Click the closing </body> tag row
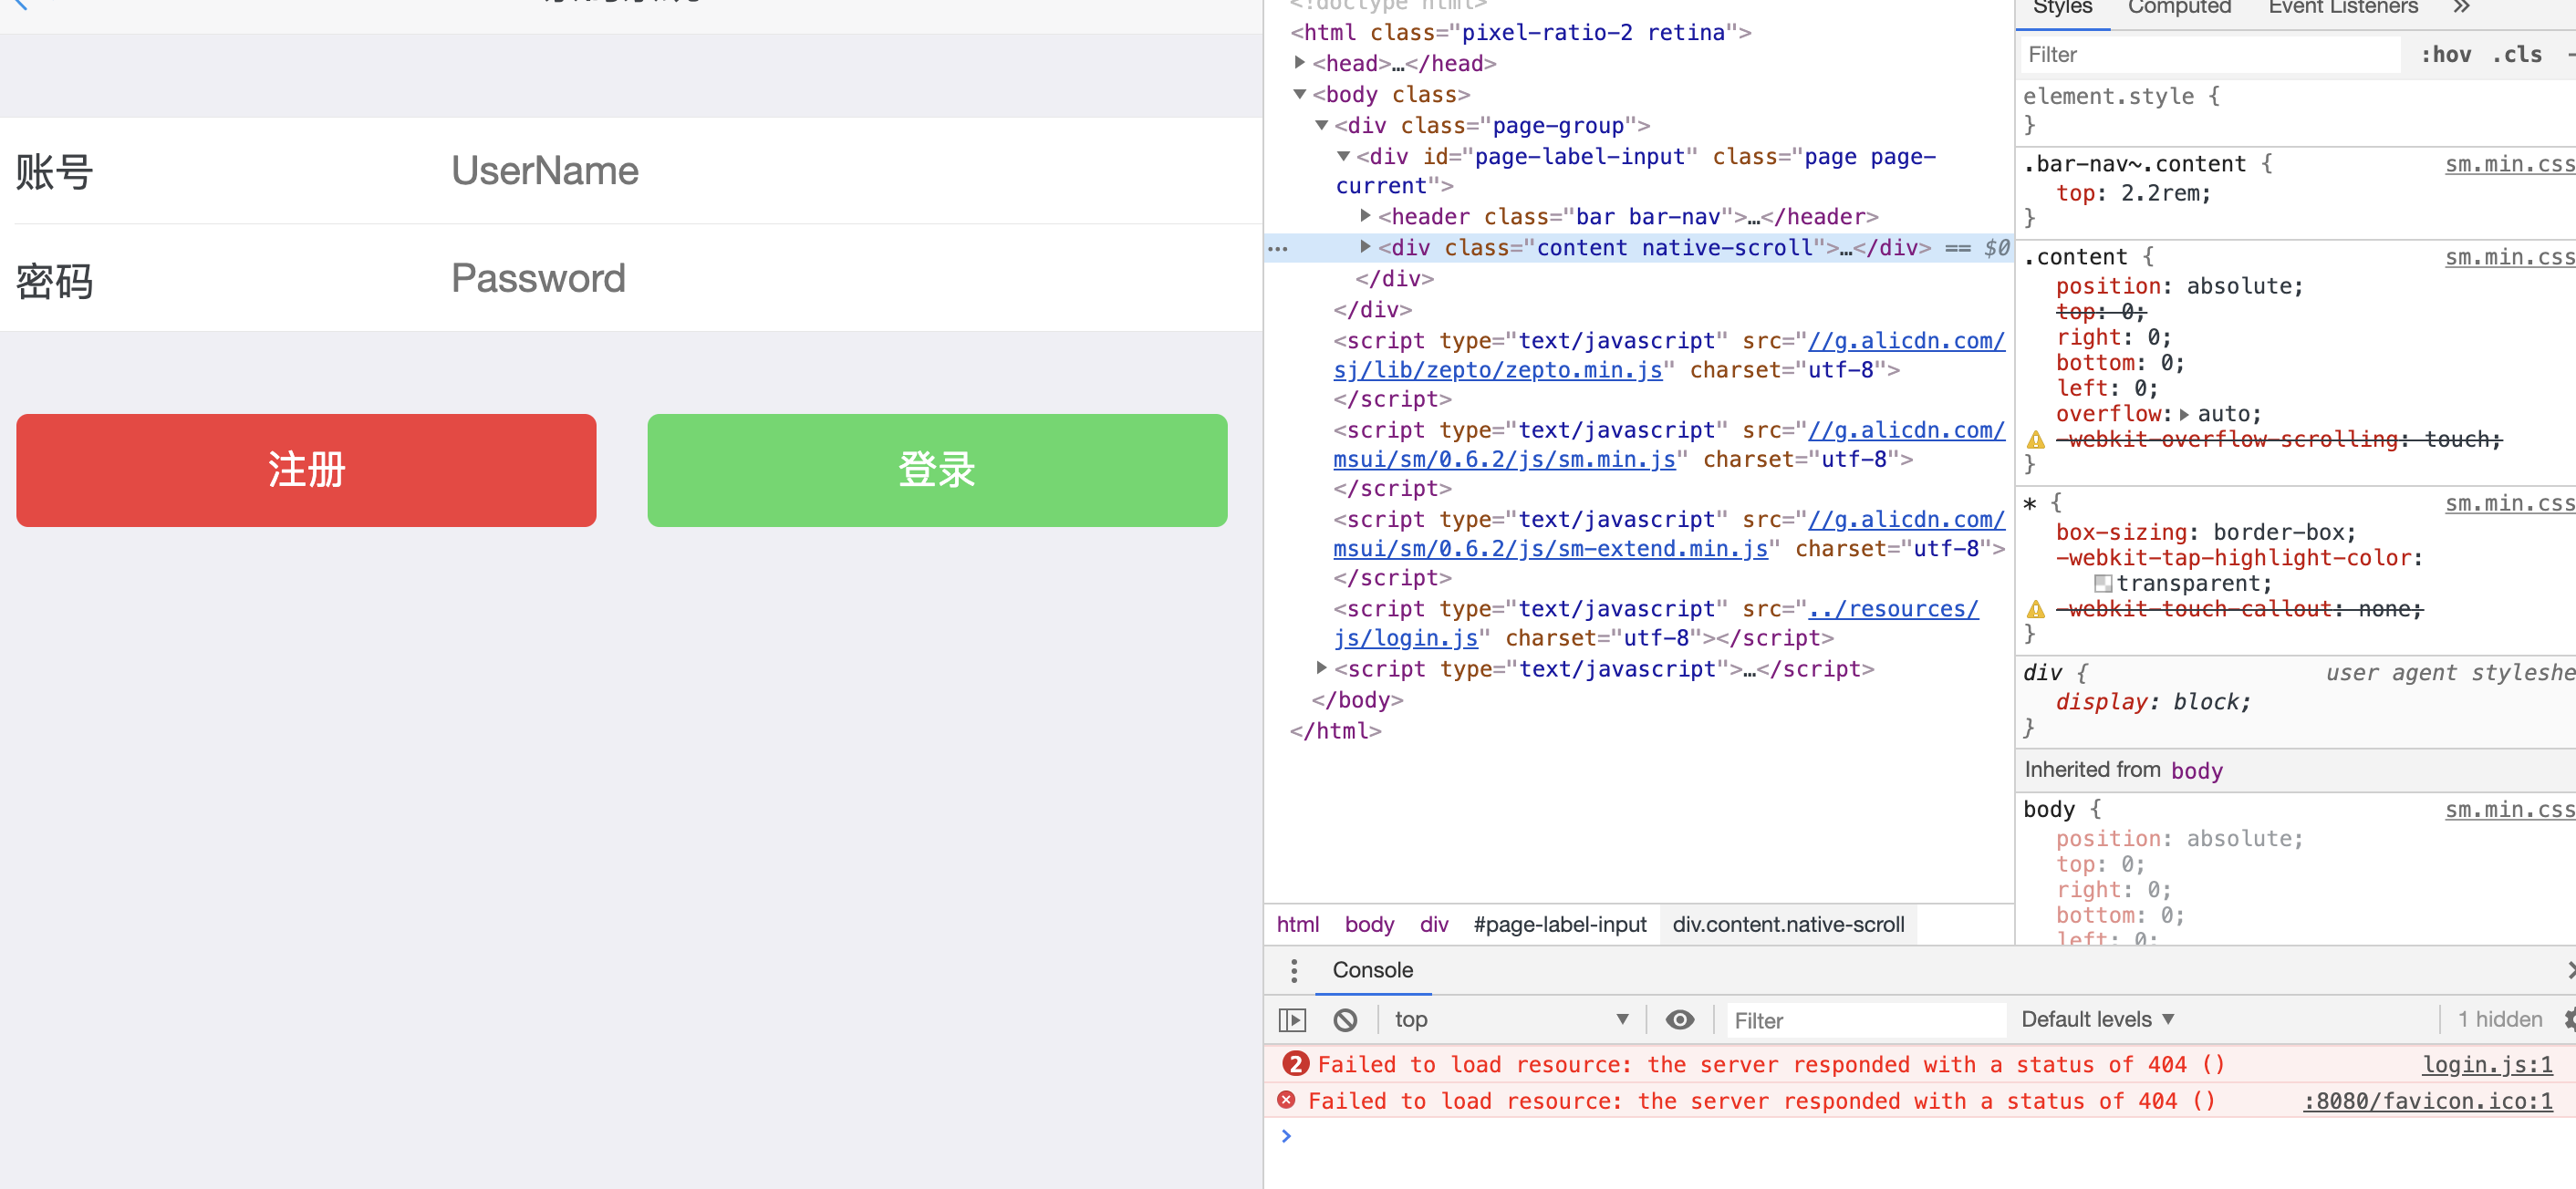This screenshot has height=1189, width=2576. [x=1357, y=700]
